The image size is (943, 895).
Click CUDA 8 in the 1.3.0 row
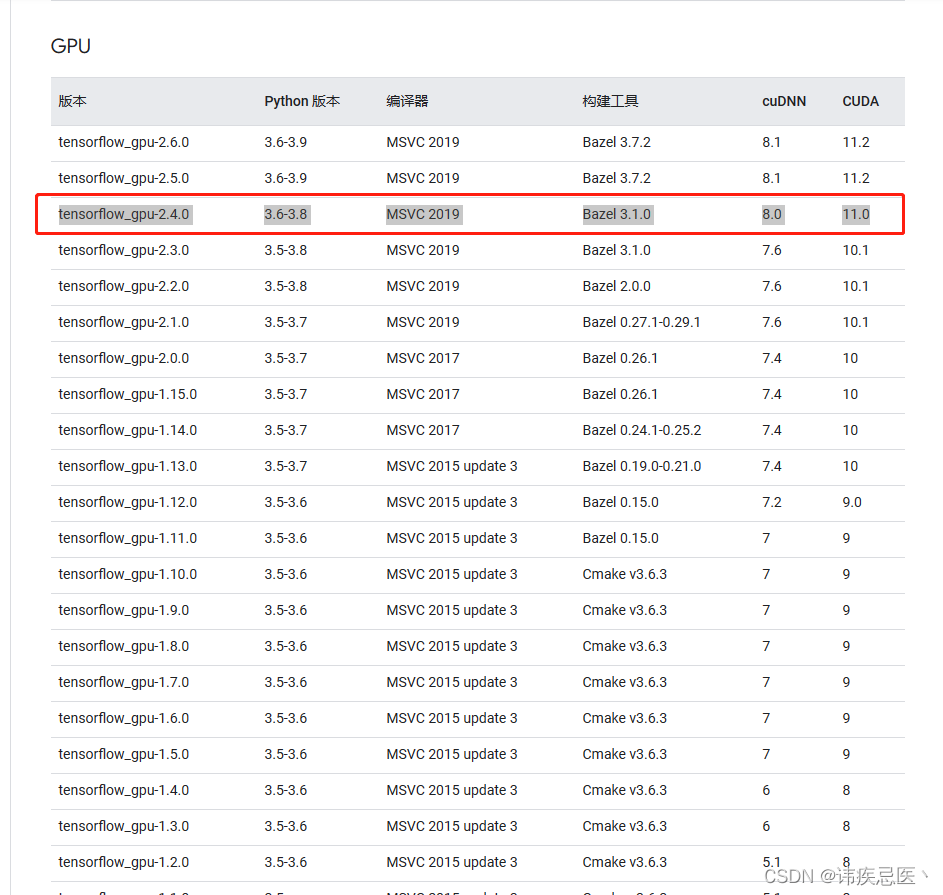click(846, 826)
